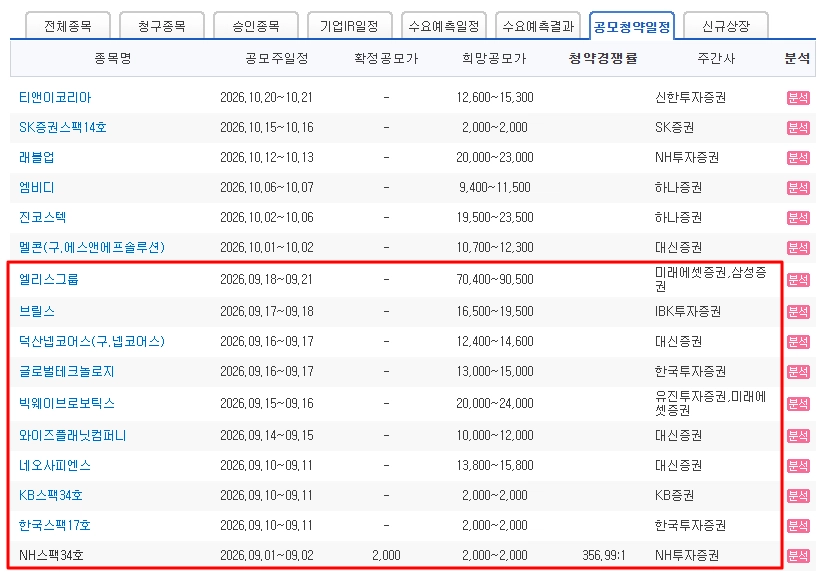Click the 분석 column header

(x=797, y=58)
